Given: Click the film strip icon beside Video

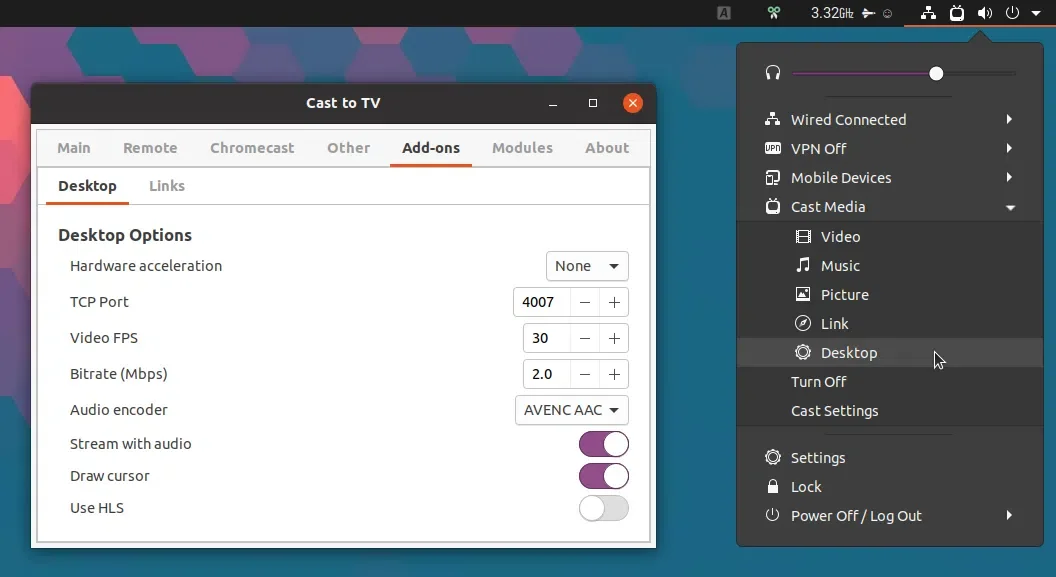Looking at the screenshot, I should (803, 236).
